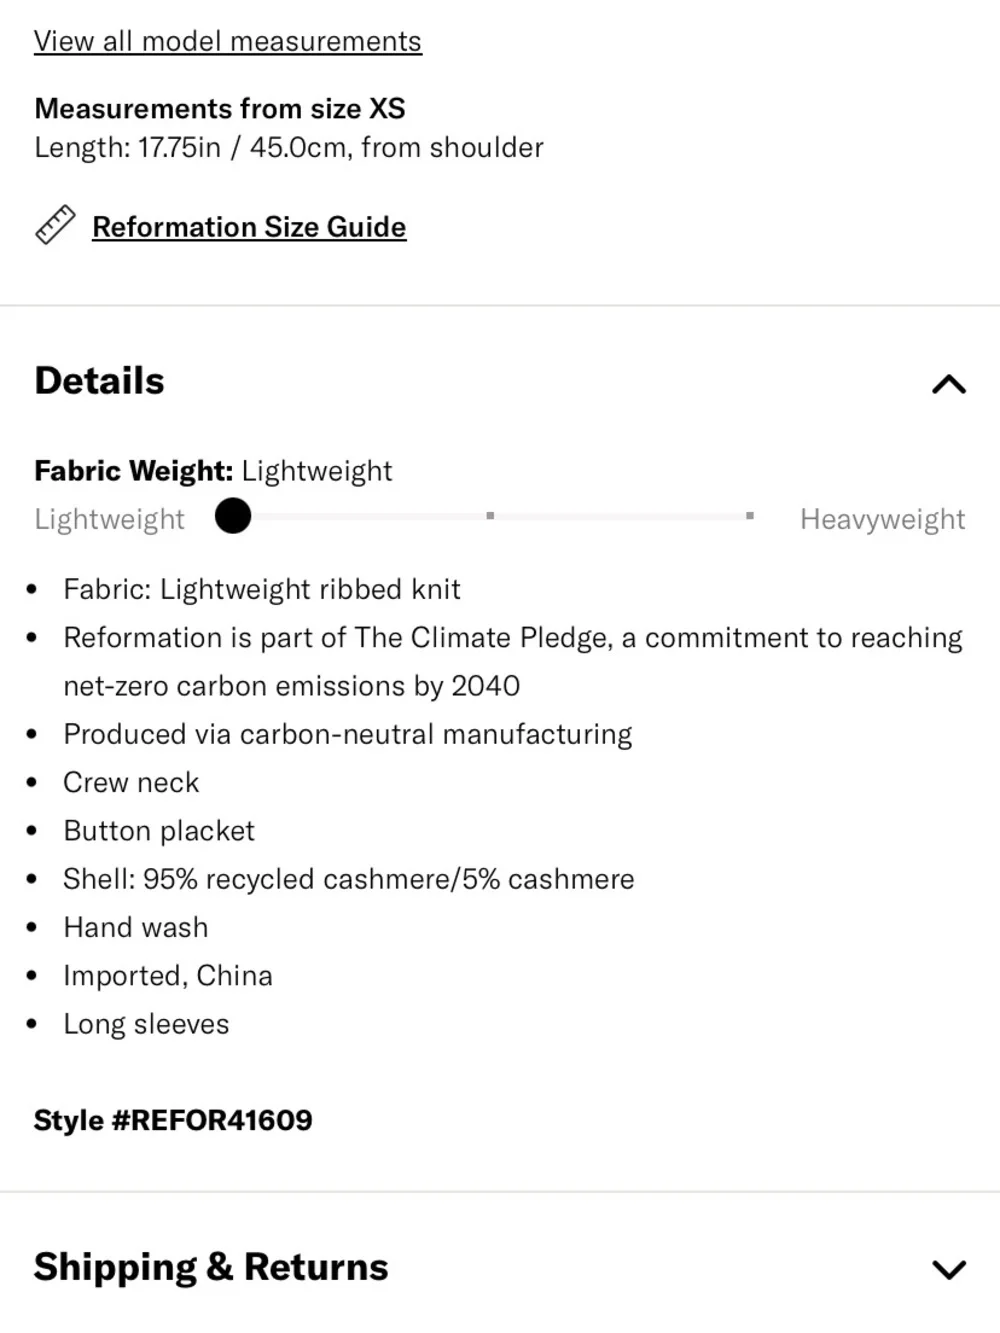Click the ruler icon beside Size Guide

[55, 225]
